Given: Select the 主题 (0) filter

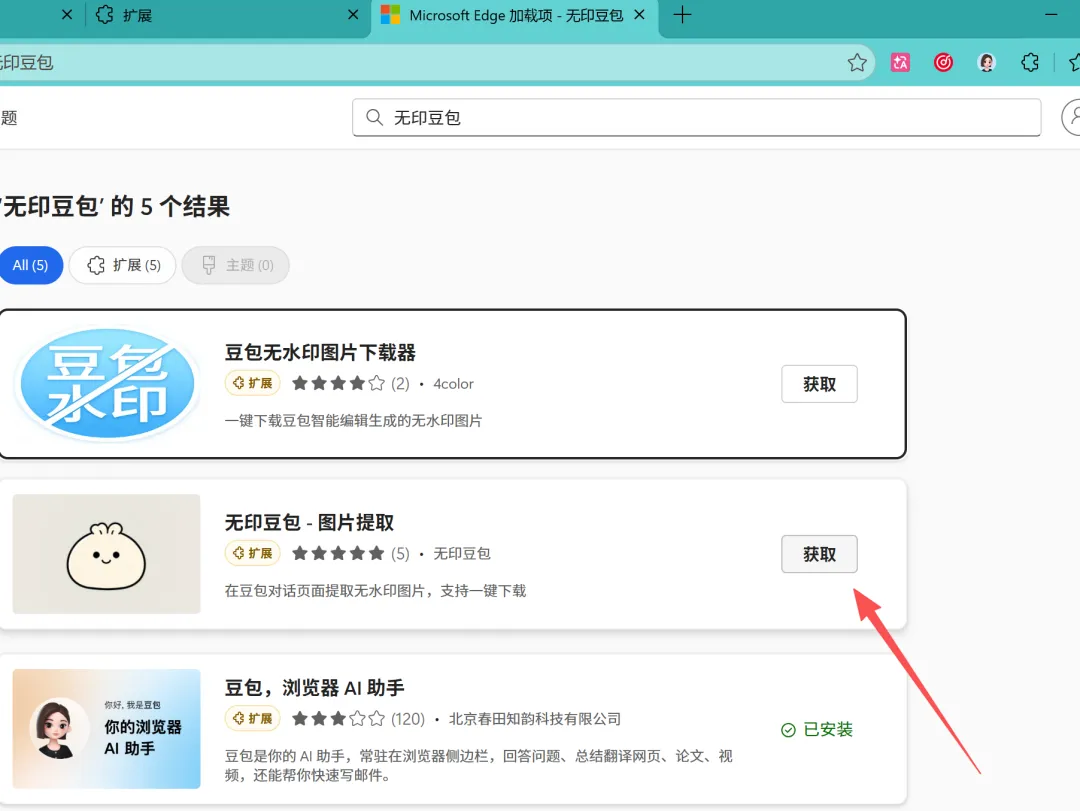Looking at the screenshot, I should (x=236, y=265).
